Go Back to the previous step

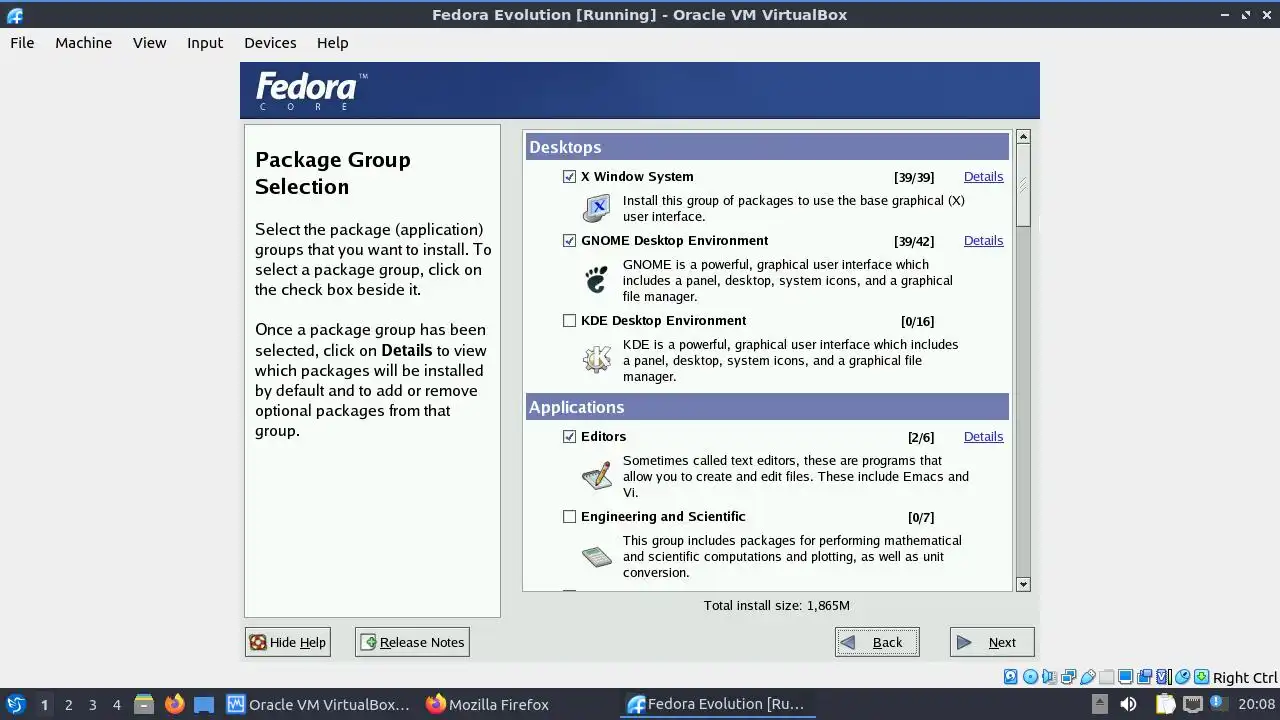click(x=877, y=642)
